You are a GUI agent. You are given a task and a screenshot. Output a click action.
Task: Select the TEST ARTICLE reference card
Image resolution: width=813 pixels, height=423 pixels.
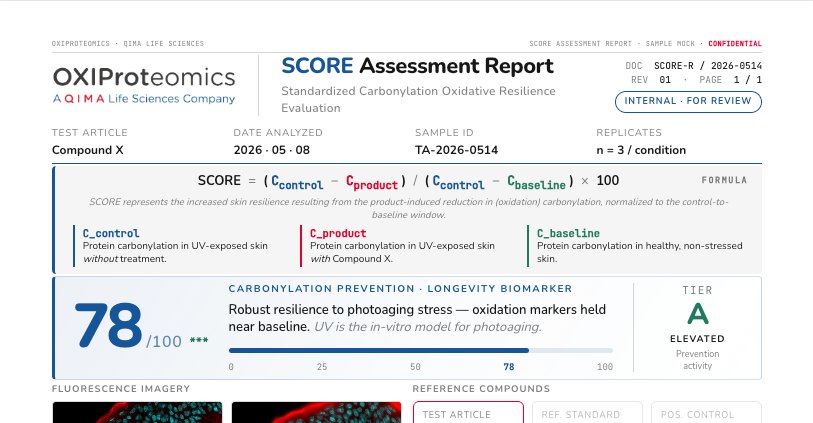click(x=468, y=412)
